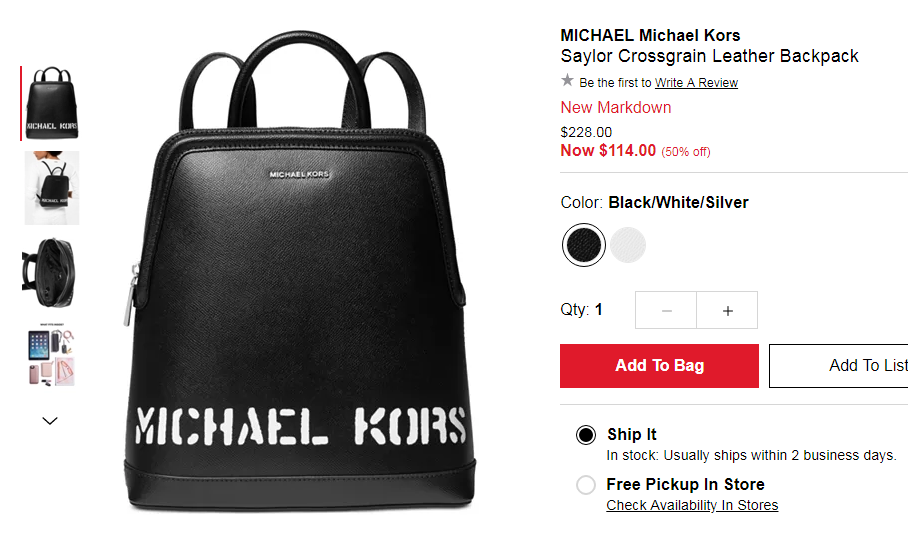Open the Write A Review link

click(x=696, y=83)
